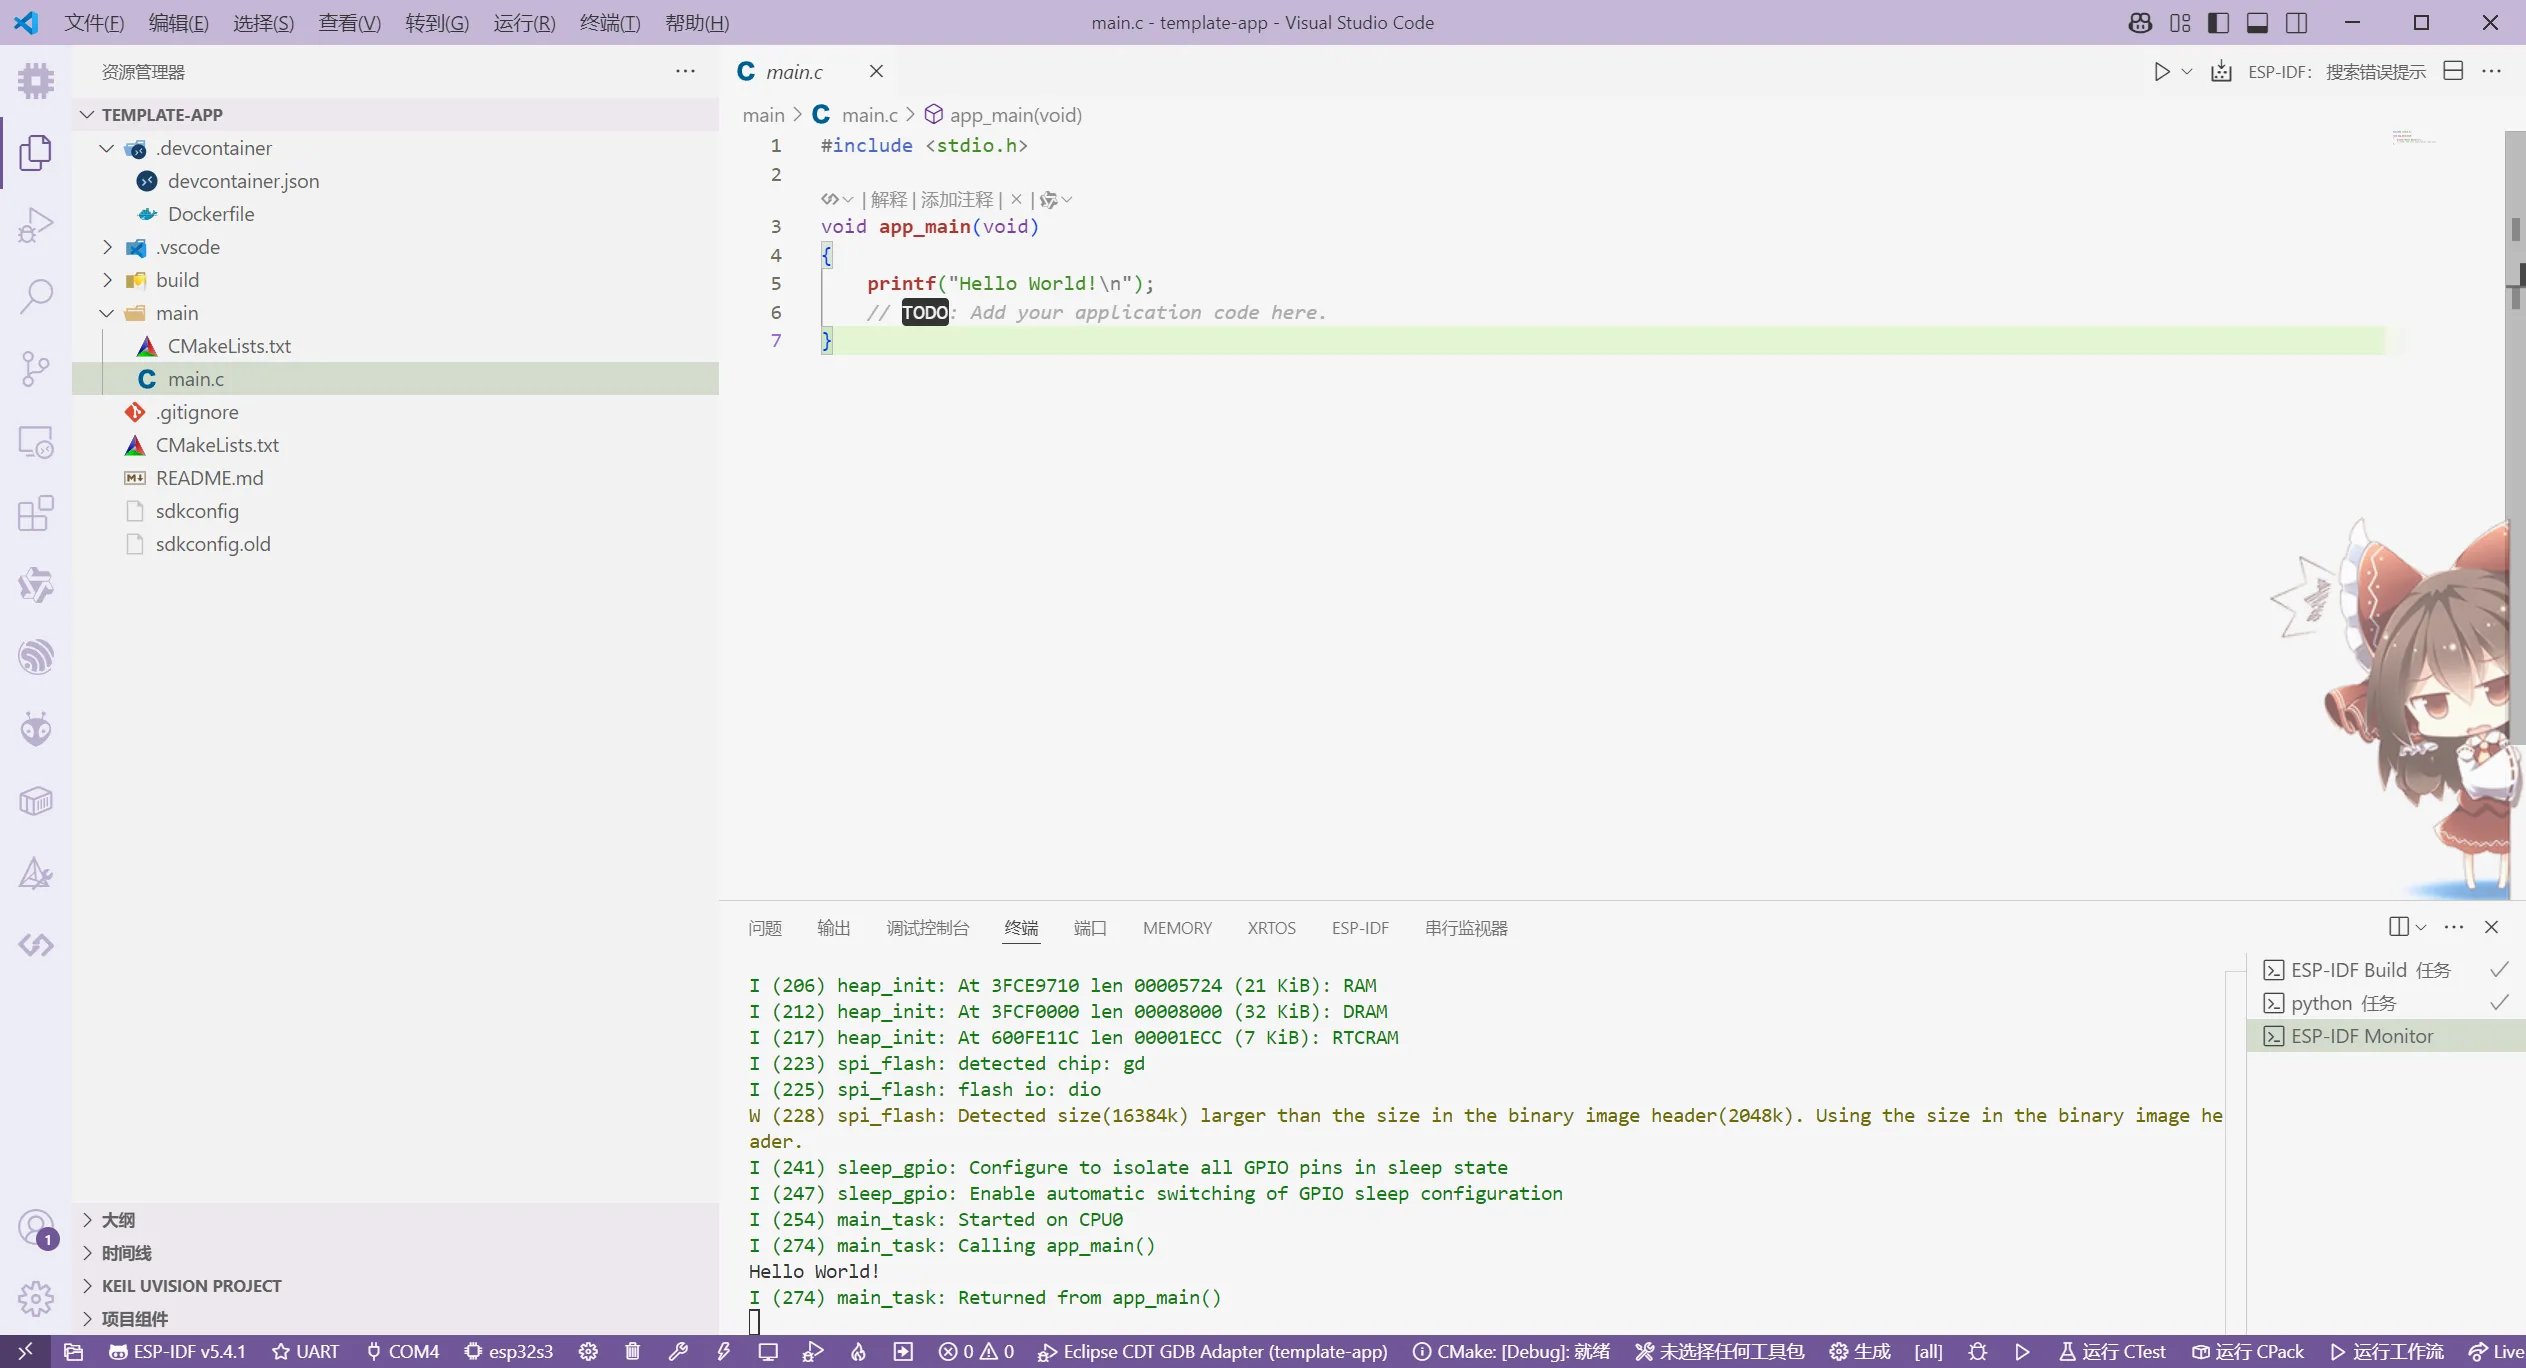Toggle the secondary side bar layout button
This screenshot has width=2526, height=1368.
pos(2297,22)
